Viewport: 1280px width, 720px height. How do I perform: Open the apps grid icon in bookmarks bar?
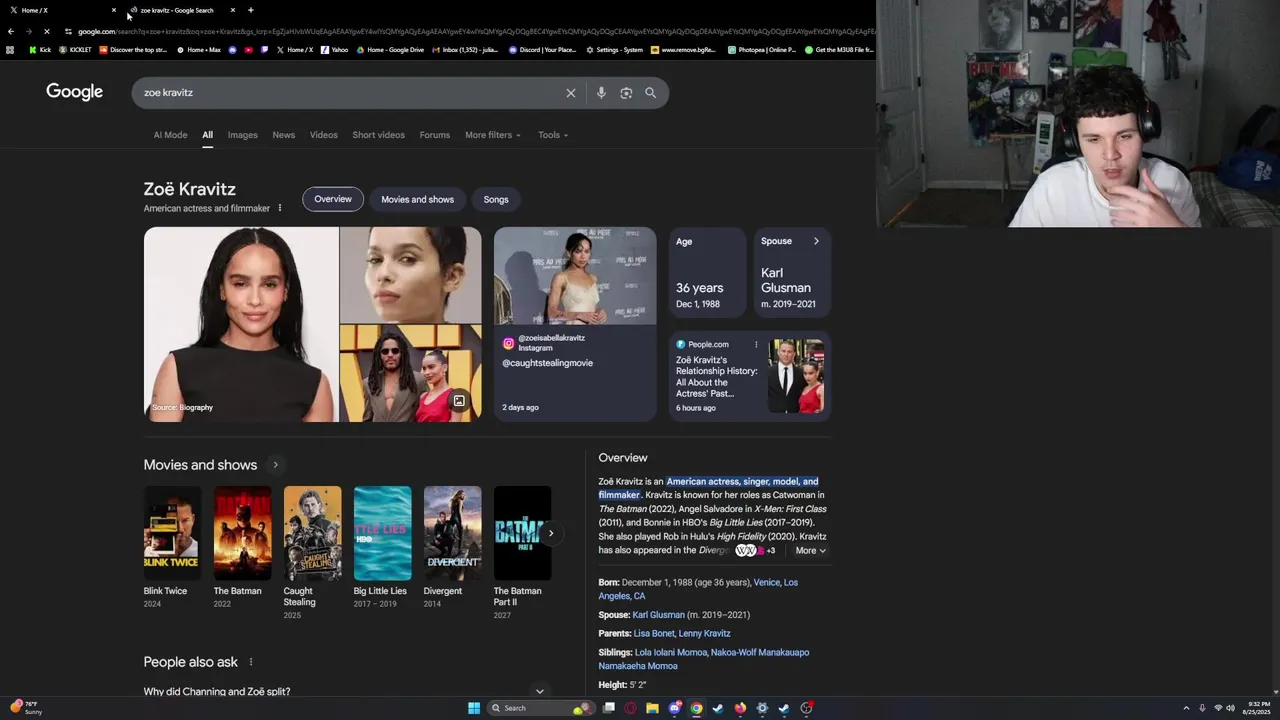click(x=10, y=49)
